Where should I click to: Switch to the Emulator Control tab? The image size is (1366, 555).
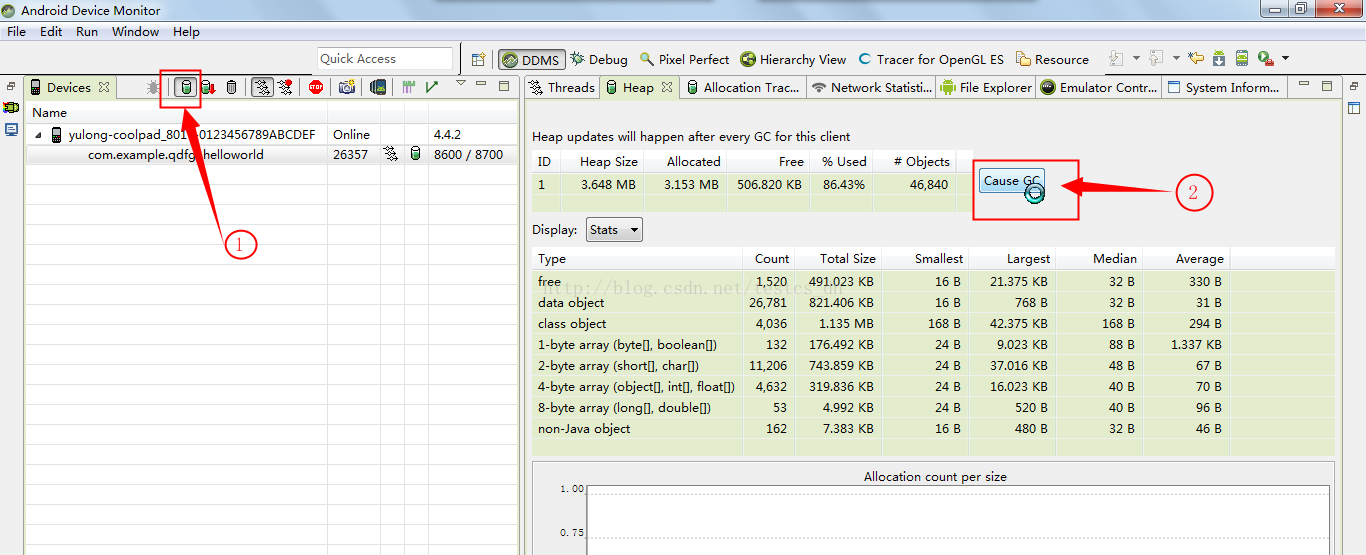1100,88
